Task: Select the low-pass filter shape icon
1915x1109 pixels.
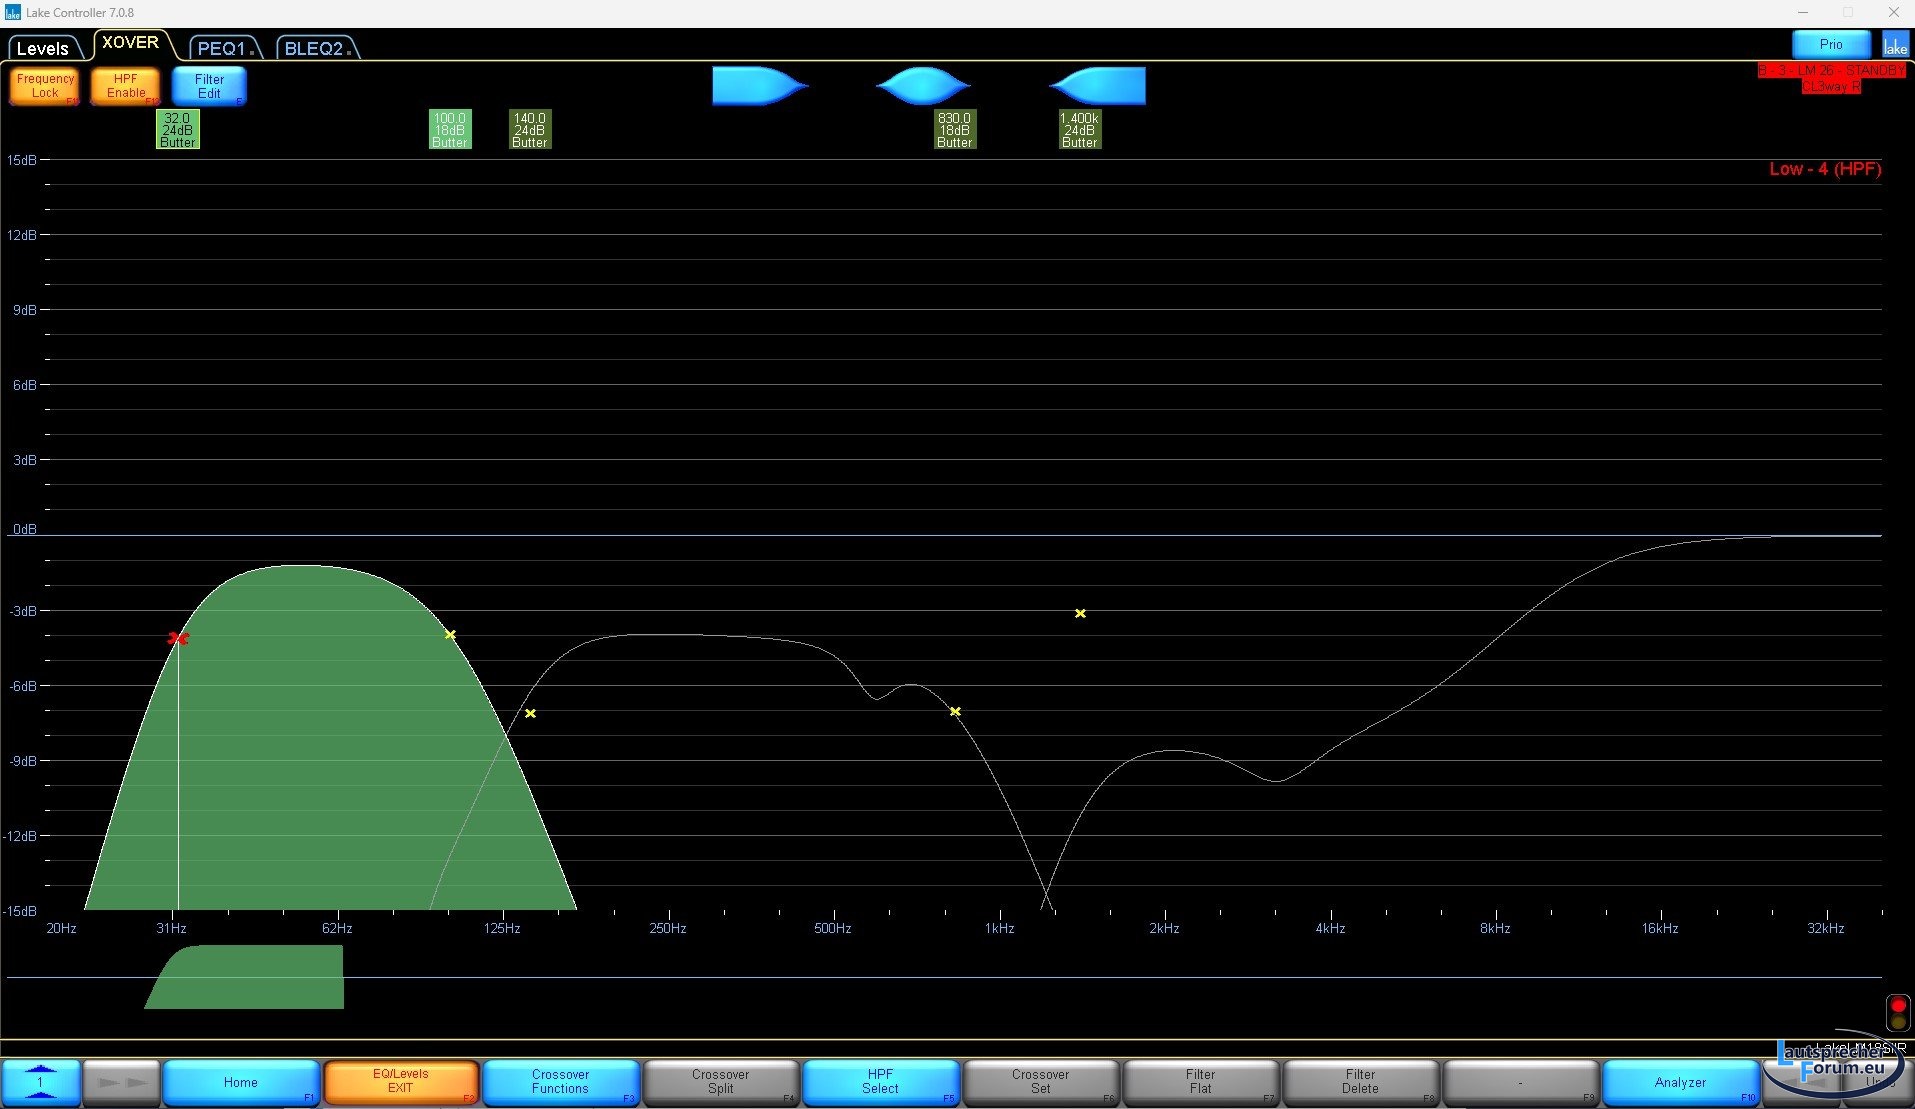Action: tap(758, 86)
